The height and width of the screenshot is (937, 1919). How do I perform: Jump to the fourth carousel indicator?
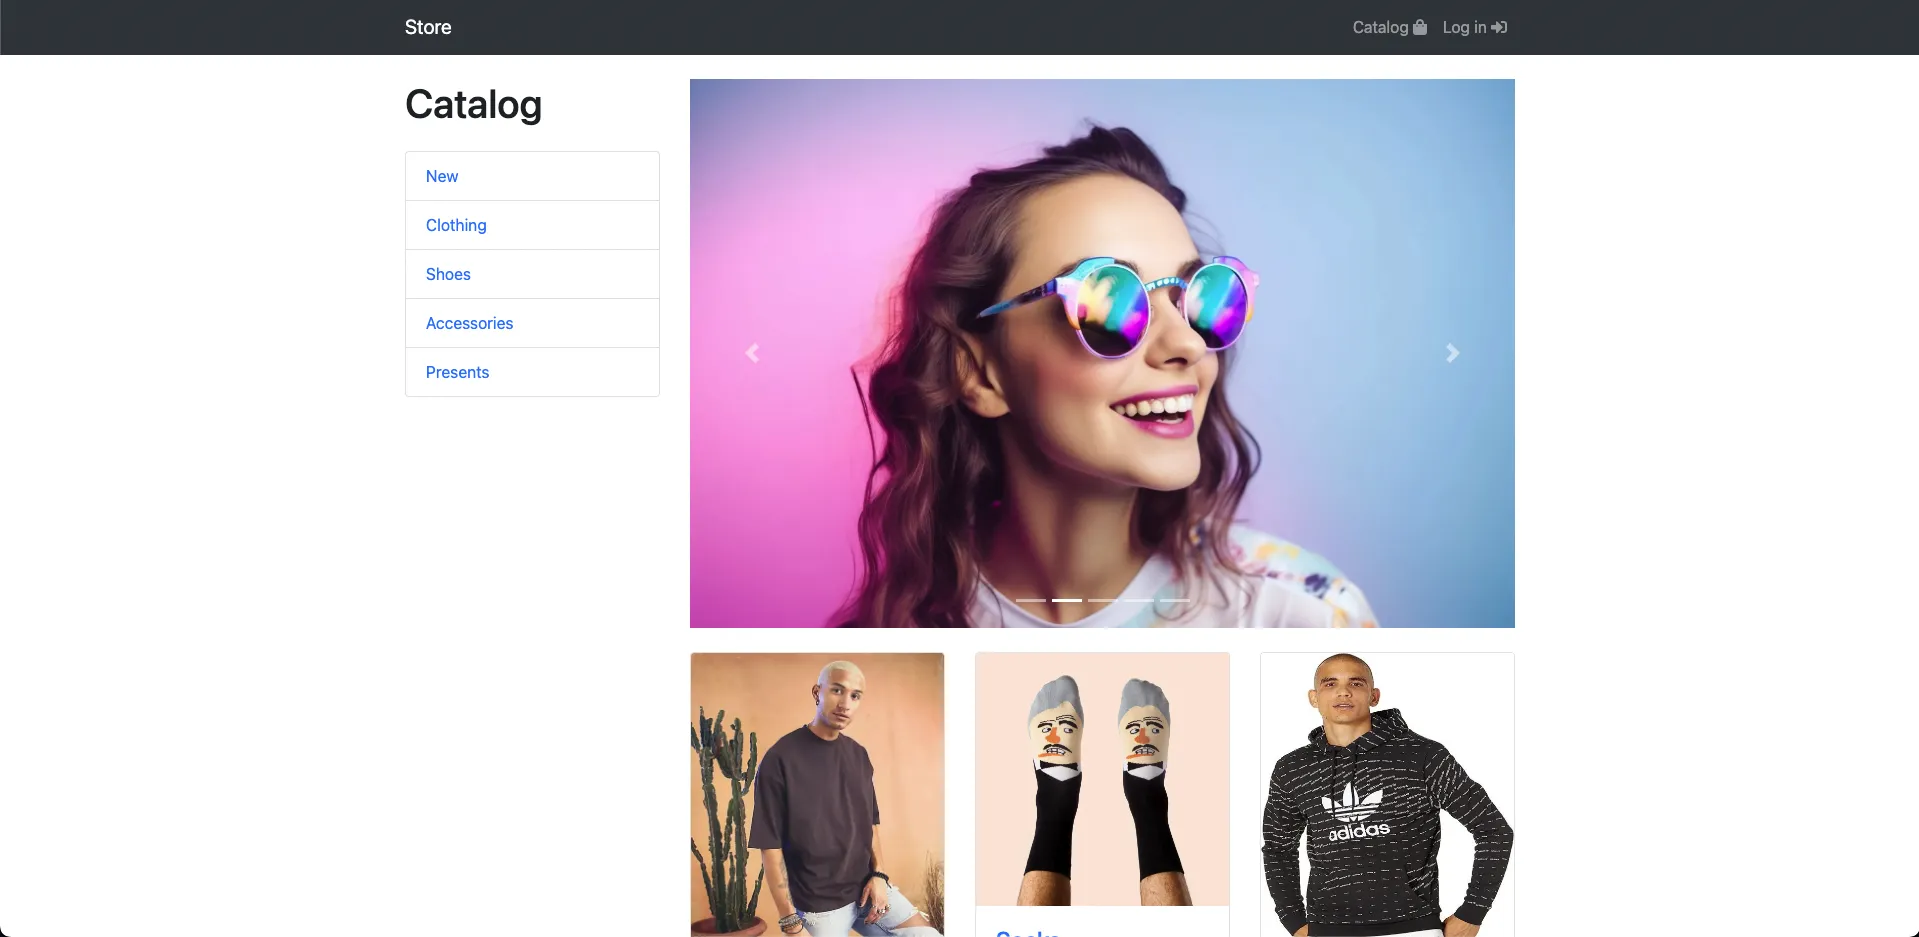(1139, 600)
